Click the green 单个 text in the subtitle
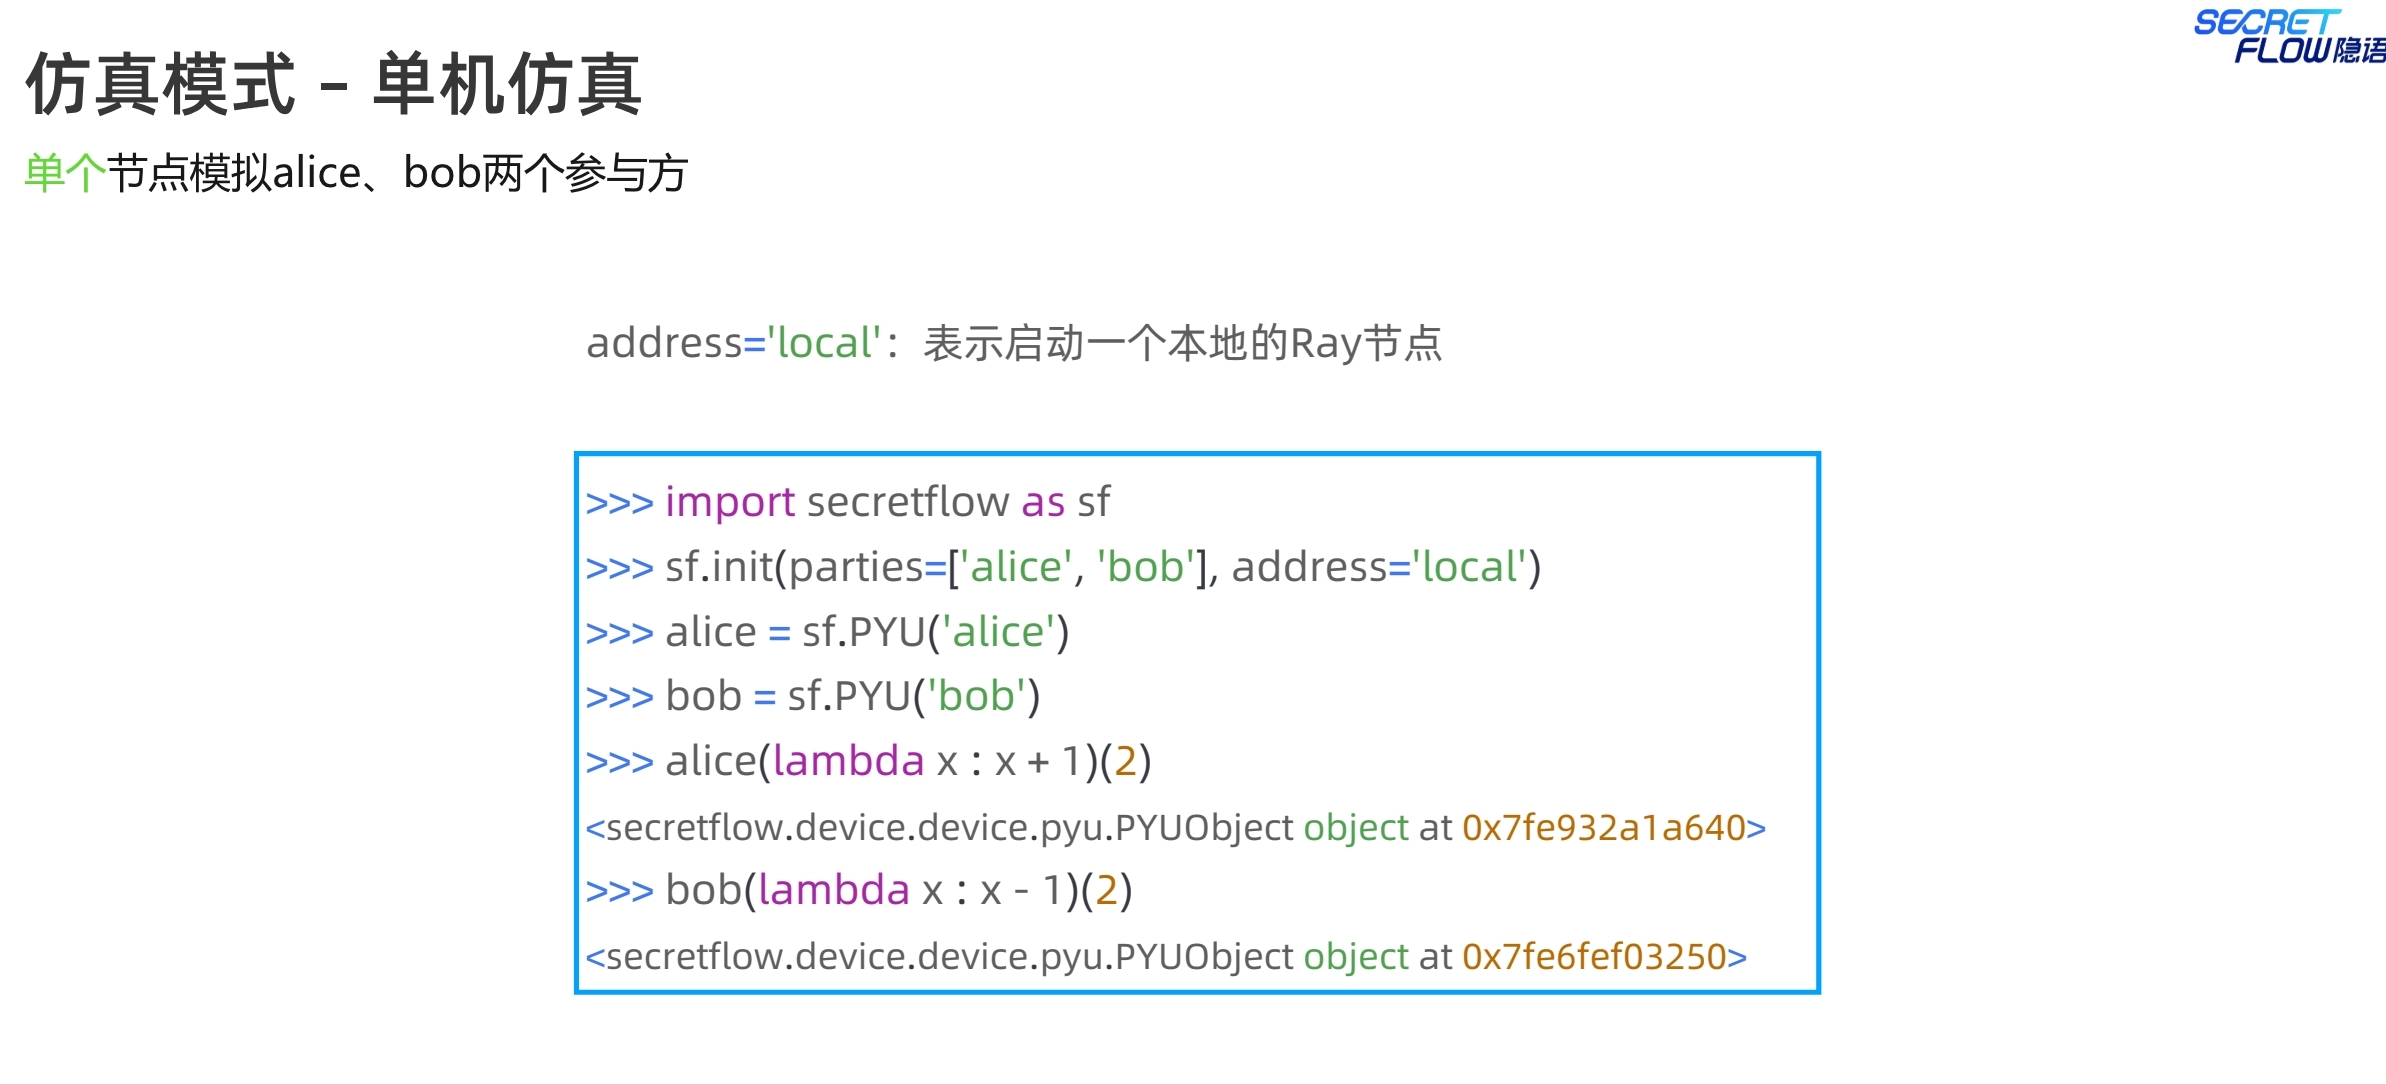 point(65,173)
